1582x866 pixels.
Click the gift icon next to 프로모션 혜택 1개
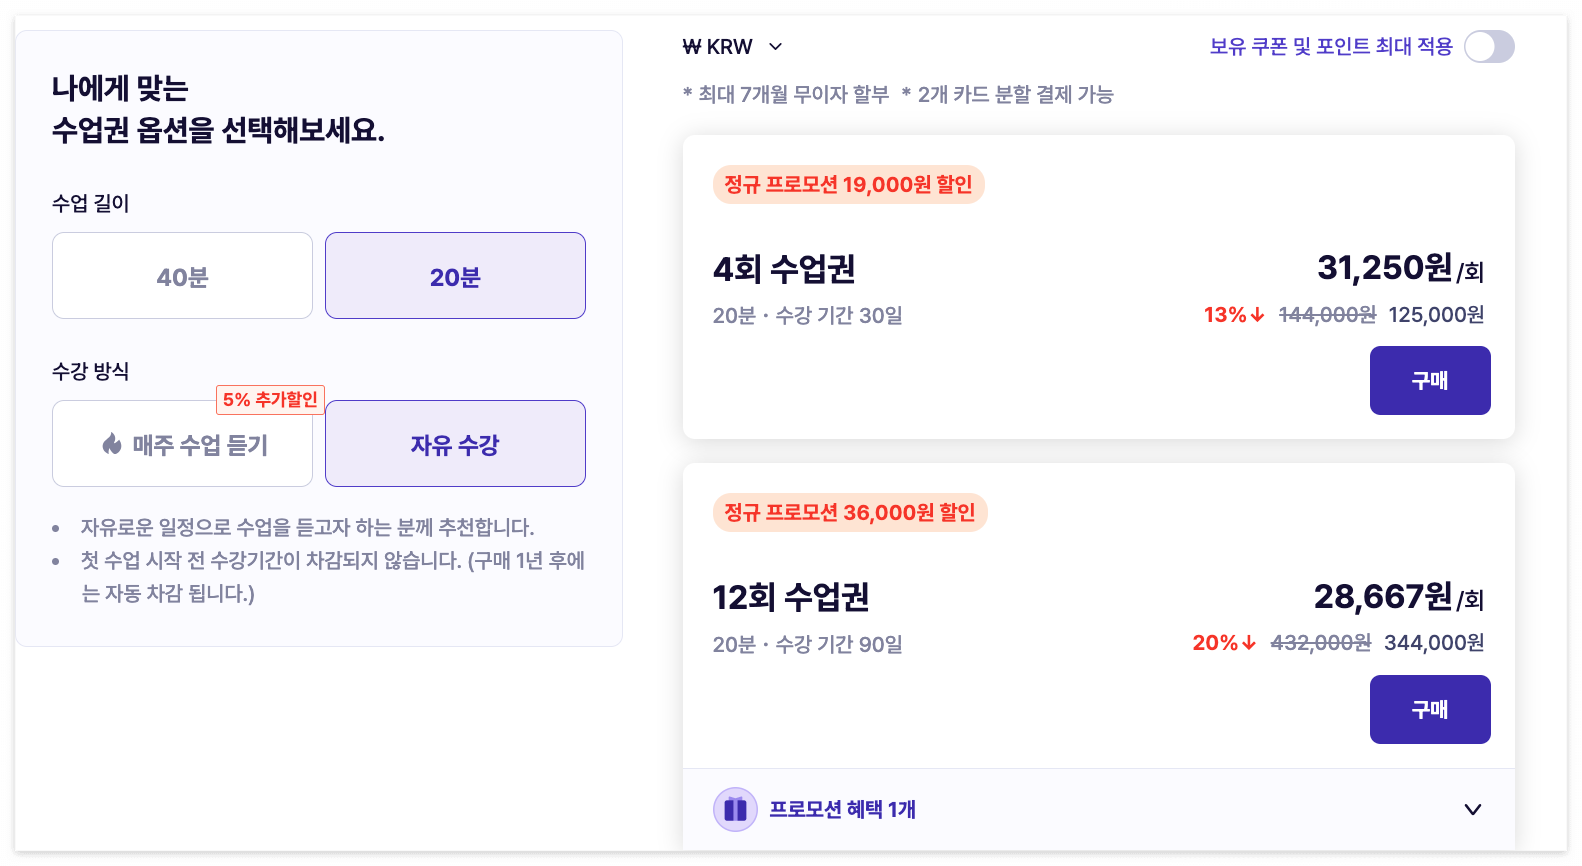(x=735, y=809)
